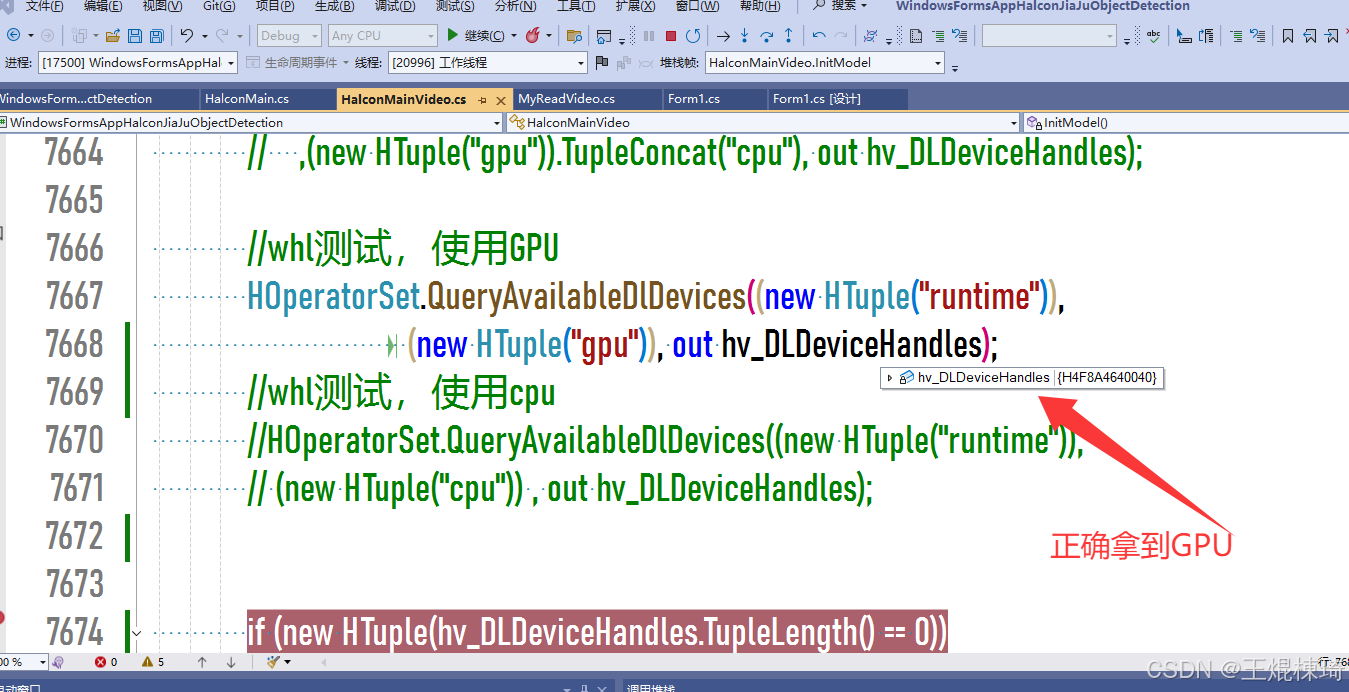Click the thread flag icon on debug toolbar
This screenshot has width=1349, height=692.
[x=601, y=62]
